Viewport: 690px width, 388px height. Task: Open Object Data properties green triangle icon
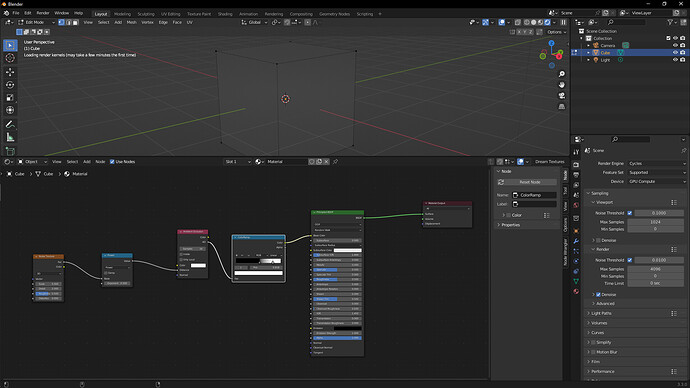576,281
